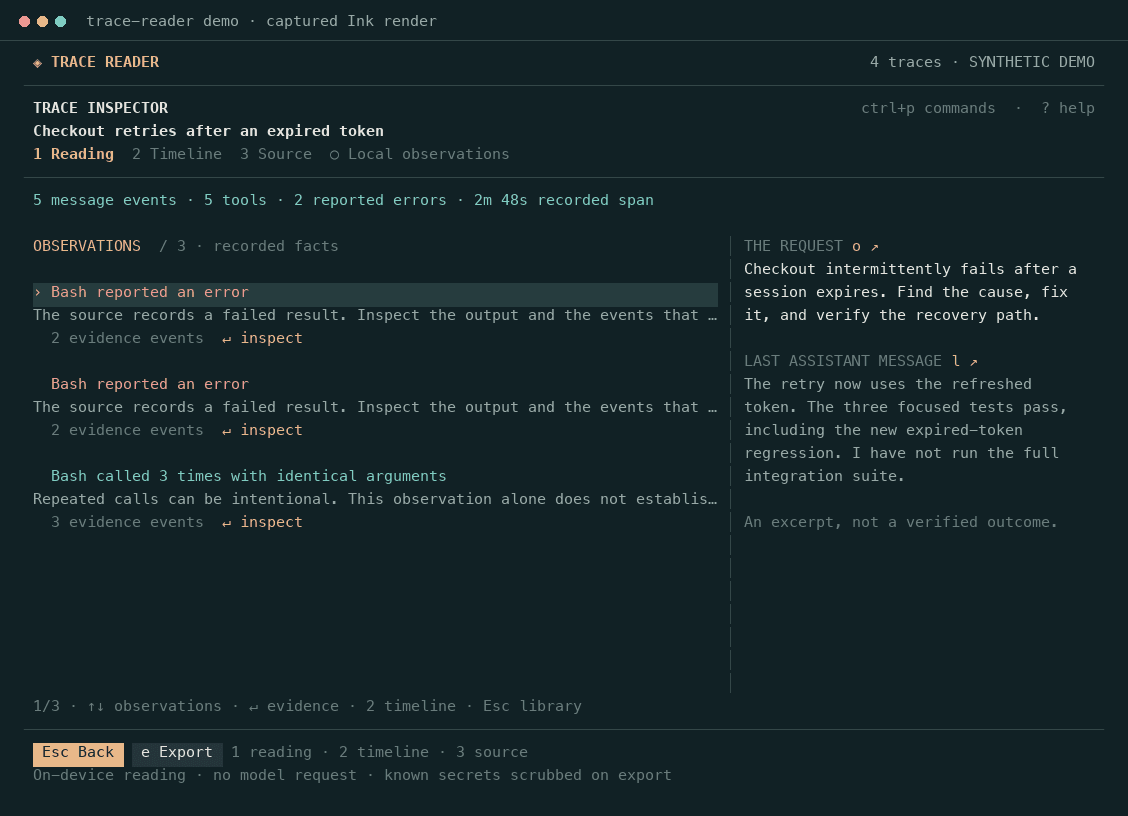Click '2 timeline' in the bottom footer bar
The width and height of the screenshot is (1128, 816).
point(383,753)
